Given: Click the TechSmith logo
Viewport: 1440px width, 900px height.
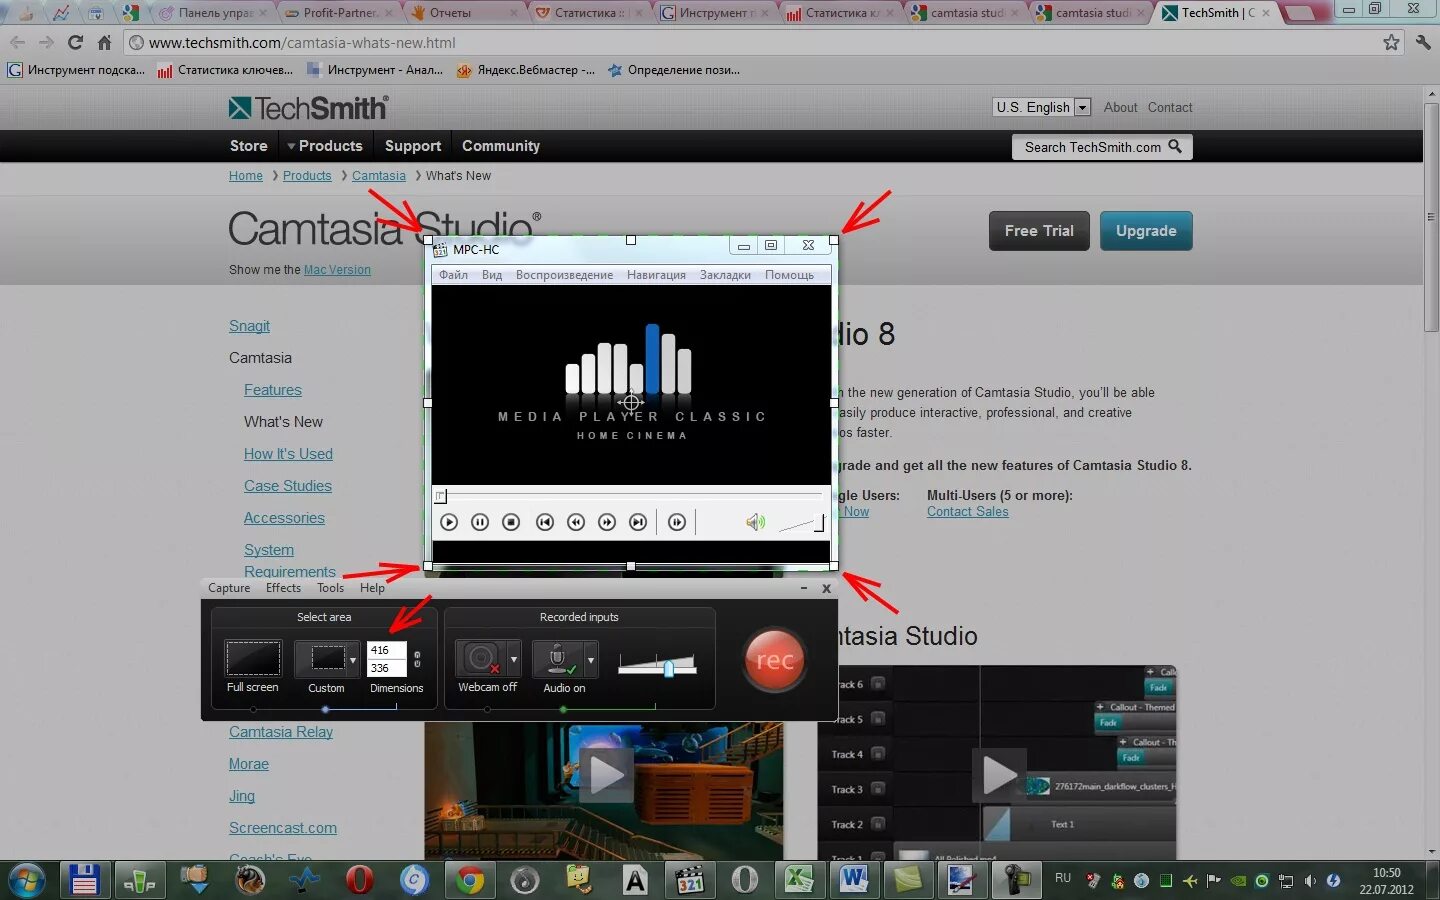Looking at the screenshot, I should pyautogui.click(x=308, y=107).
